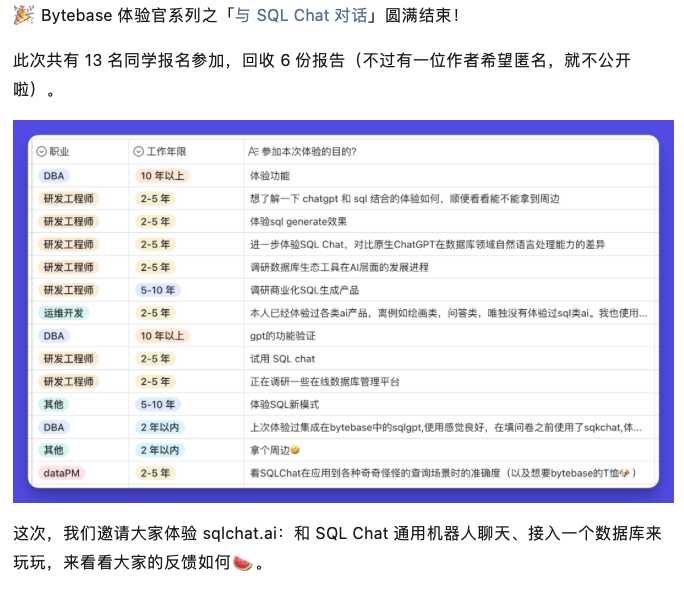This screenshot has height=594, width=684.
Task: Click 2-5 年 tag in the dataPM row
Action: click(x=155, y=473)
